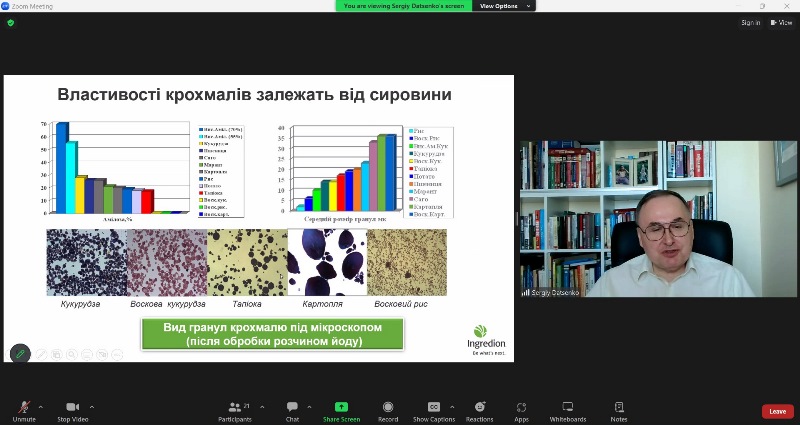This screenshot has height=425, width=800.
Task: Maximize the Zoom Meeting window
Action: (762, 6)
